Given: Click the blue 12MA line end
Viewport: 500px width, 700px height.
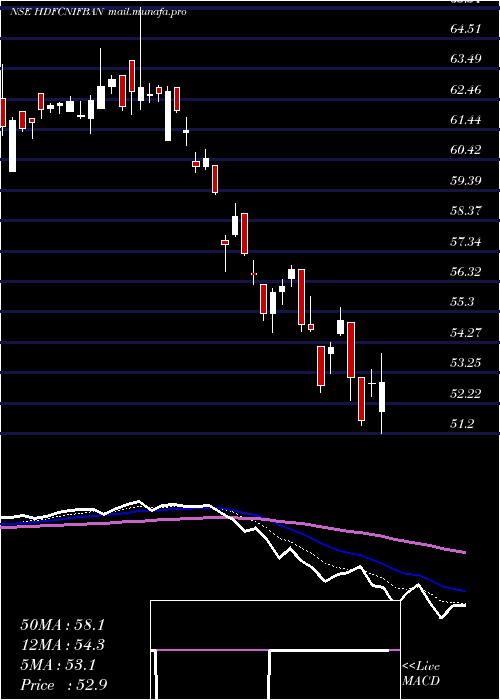Looking at the screenshot, I should [x=463, y=591].
